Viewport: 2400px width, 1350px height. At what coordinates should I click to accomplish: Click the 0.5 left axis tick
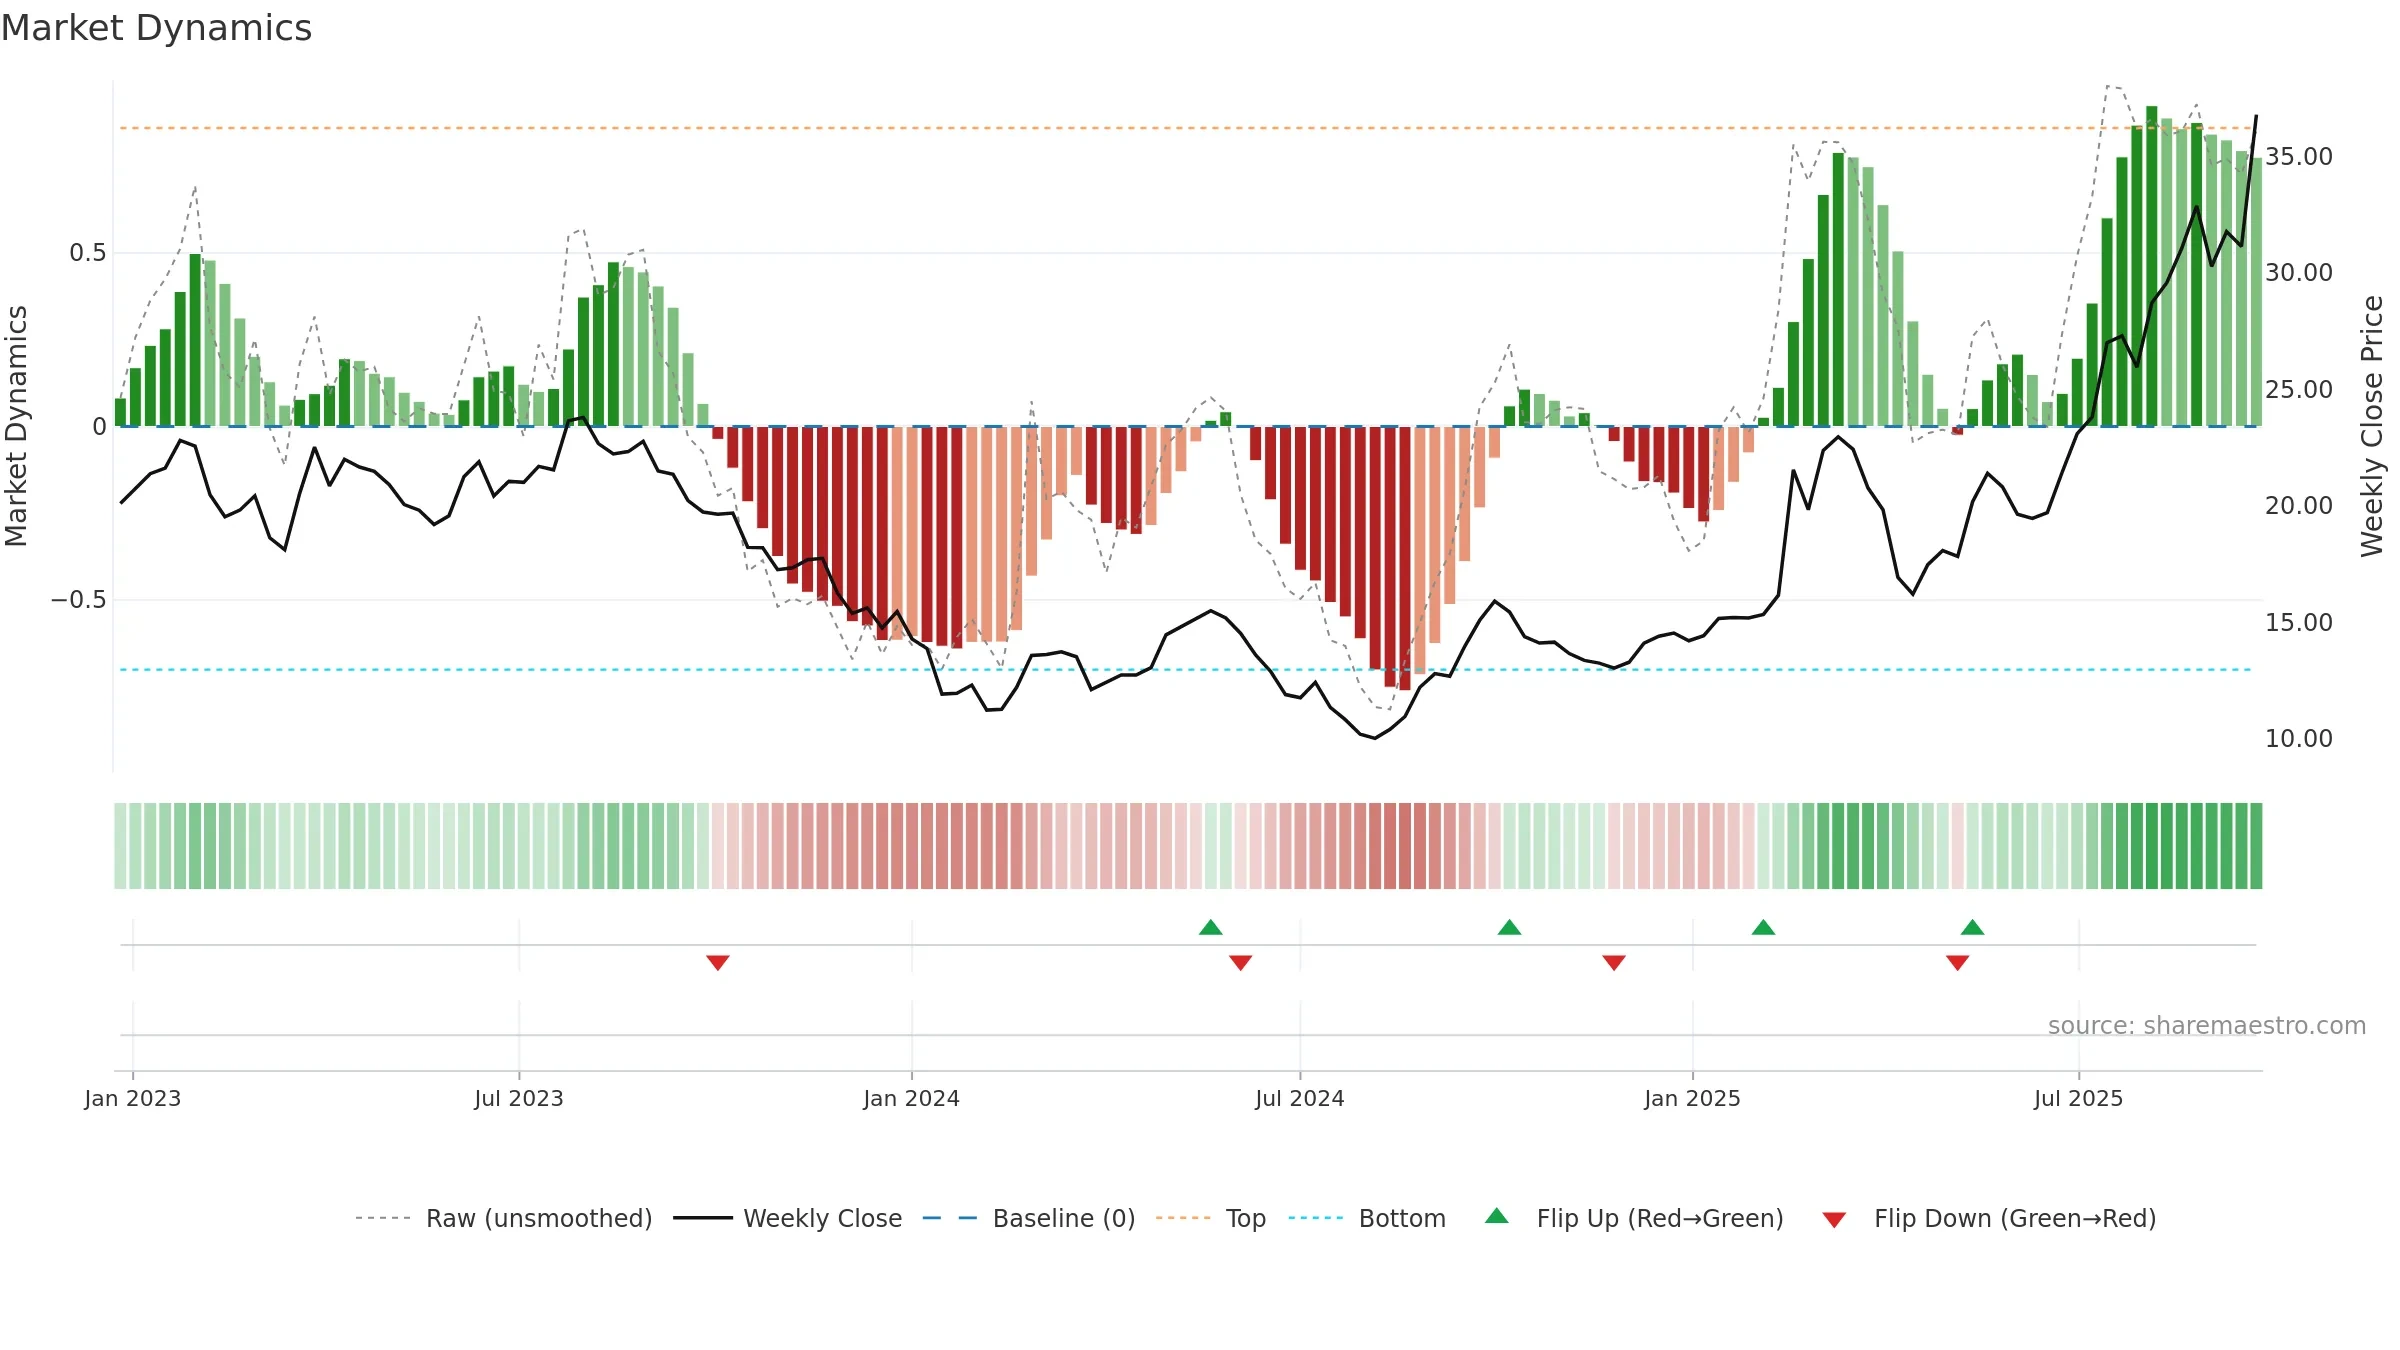click(x=87, y=253)
